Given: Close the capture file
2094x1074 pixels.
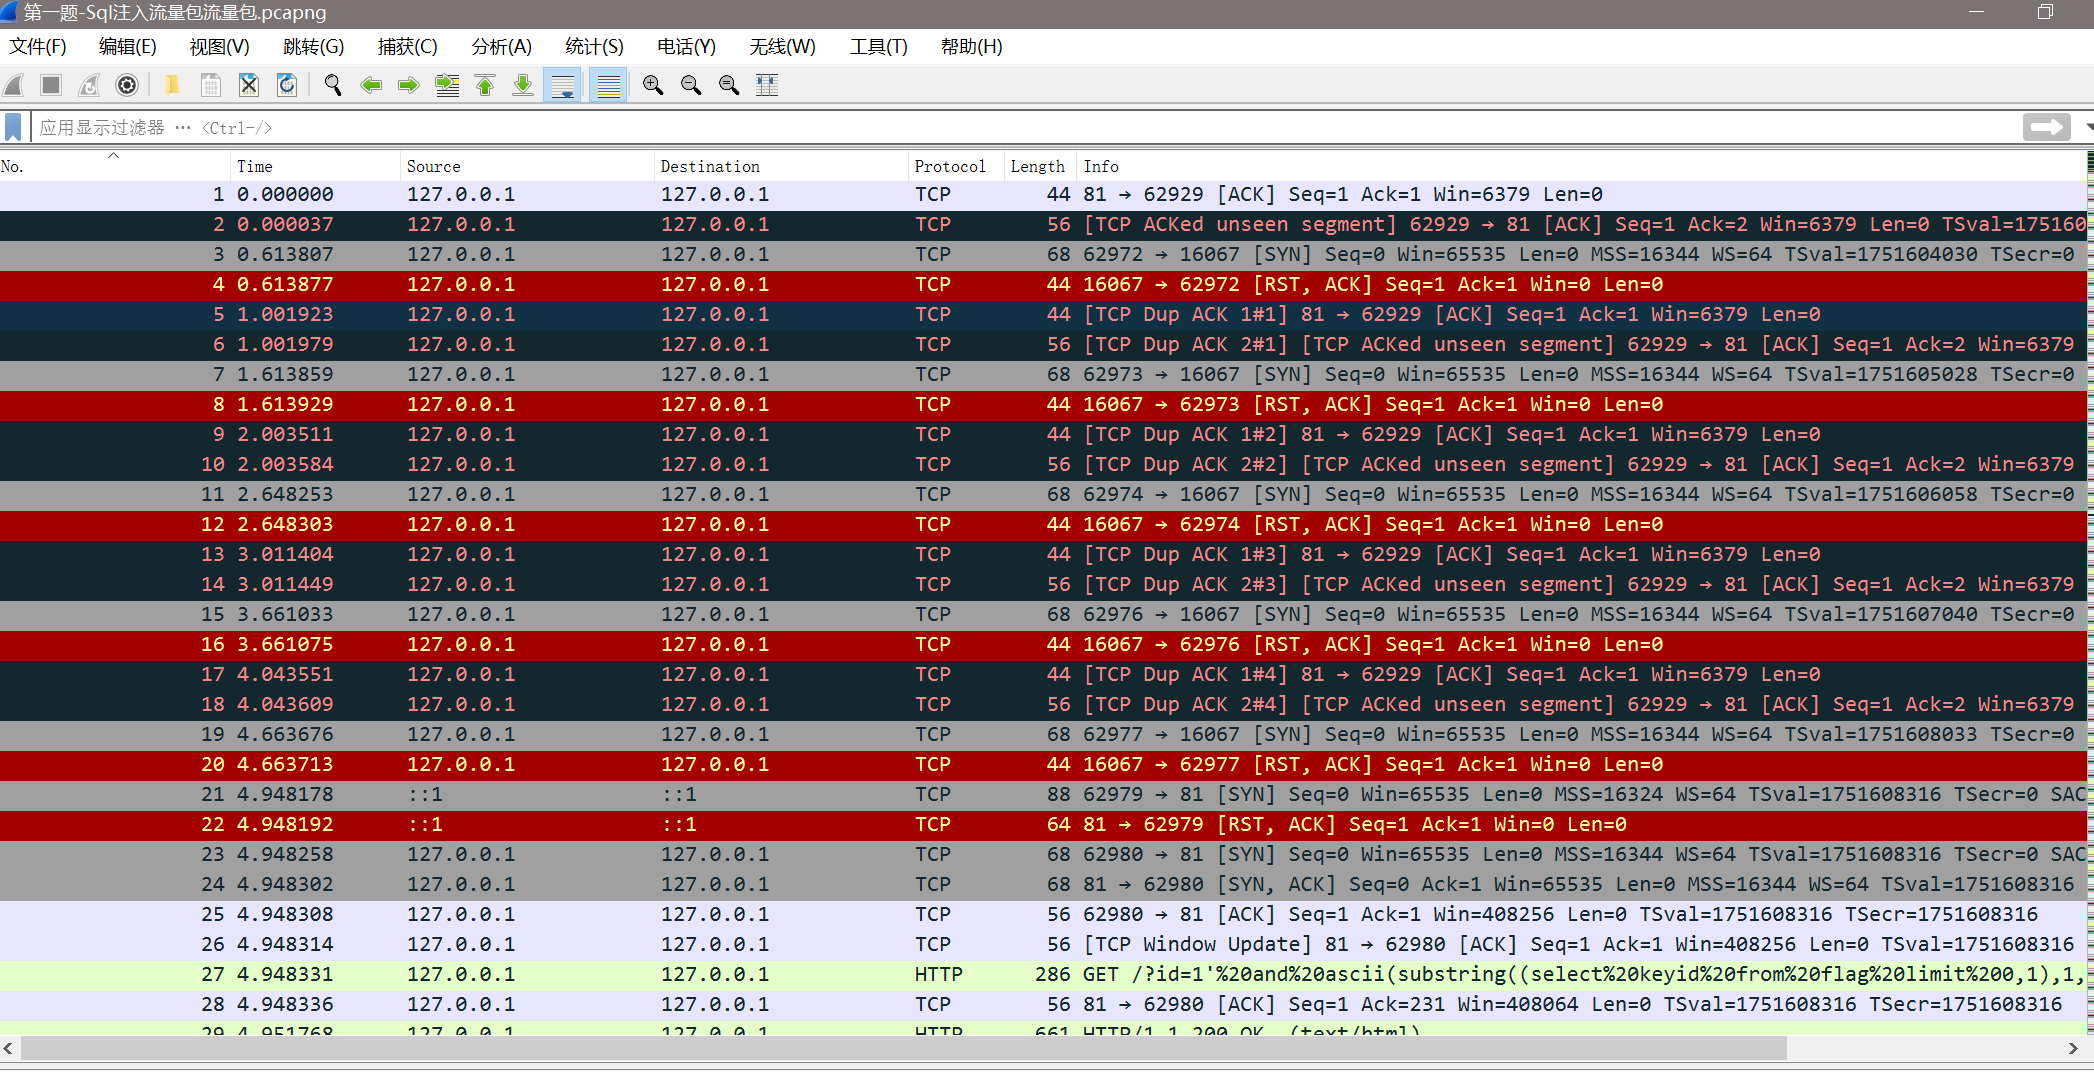Looking at the screenshot, I should tap(248, 85).
